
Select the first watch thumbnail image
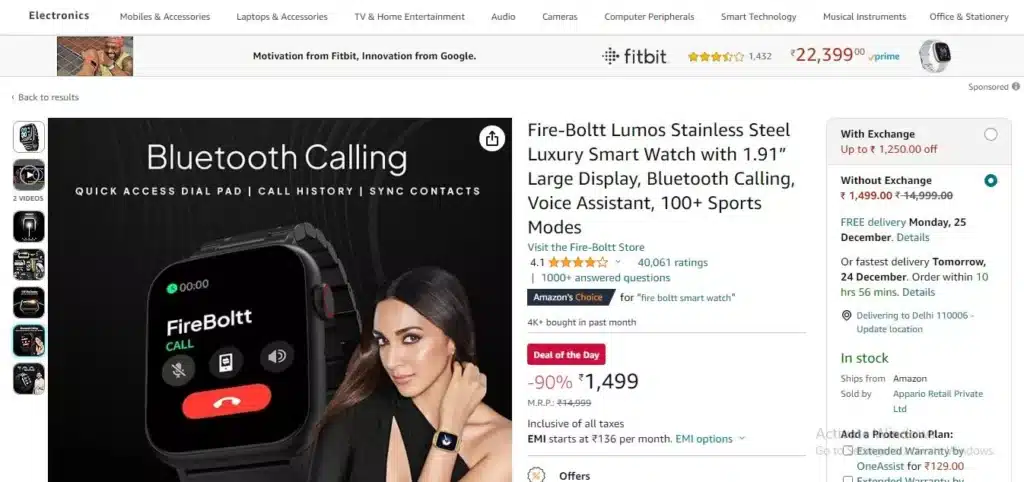[29, 137]
